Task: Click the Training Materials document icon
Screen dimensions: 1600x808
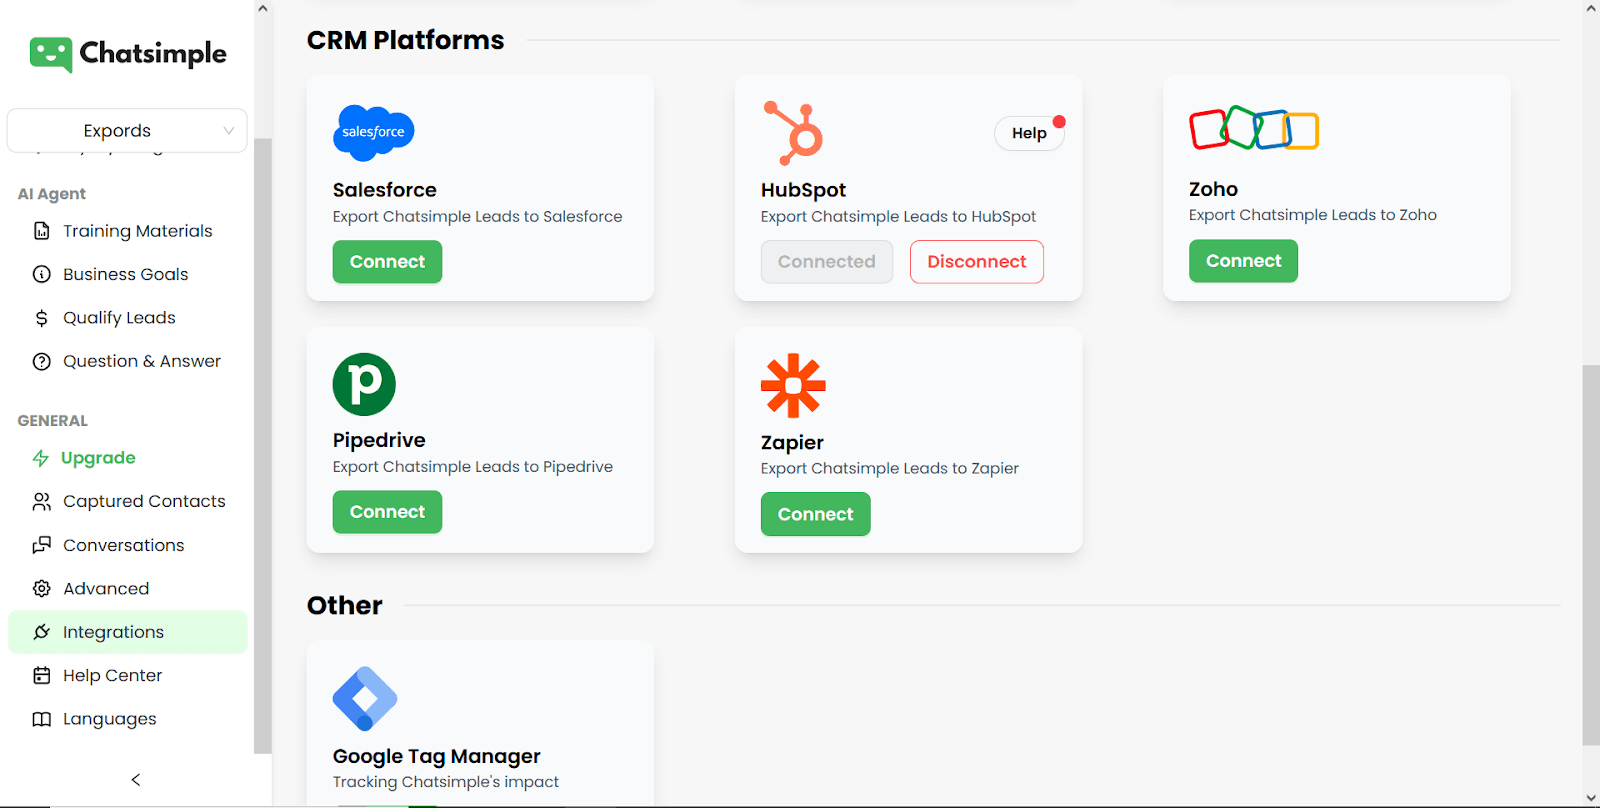Action: click(x=41, y=231)
